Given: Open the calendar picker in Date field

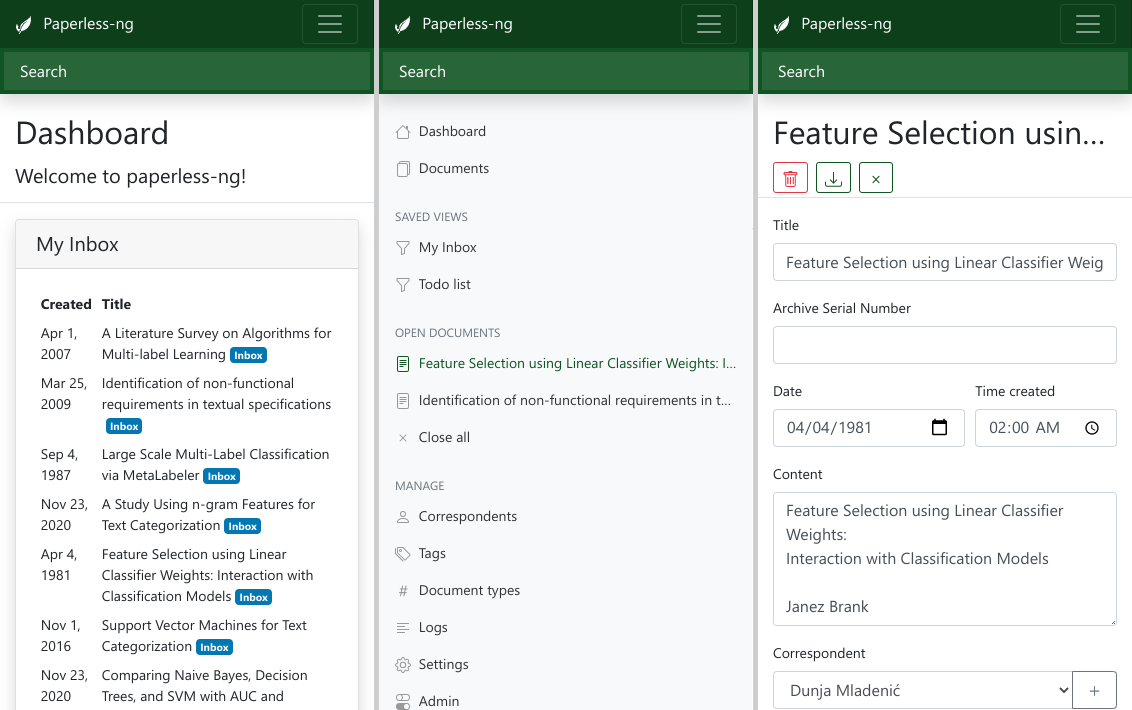Looking at the screenshot, I should point(939,428).
